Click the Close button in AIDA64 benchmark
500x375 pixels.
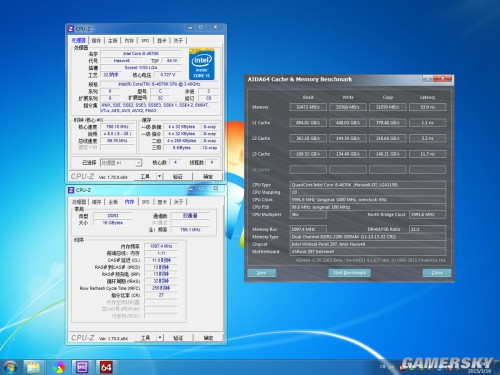click(x=437, y=273)
